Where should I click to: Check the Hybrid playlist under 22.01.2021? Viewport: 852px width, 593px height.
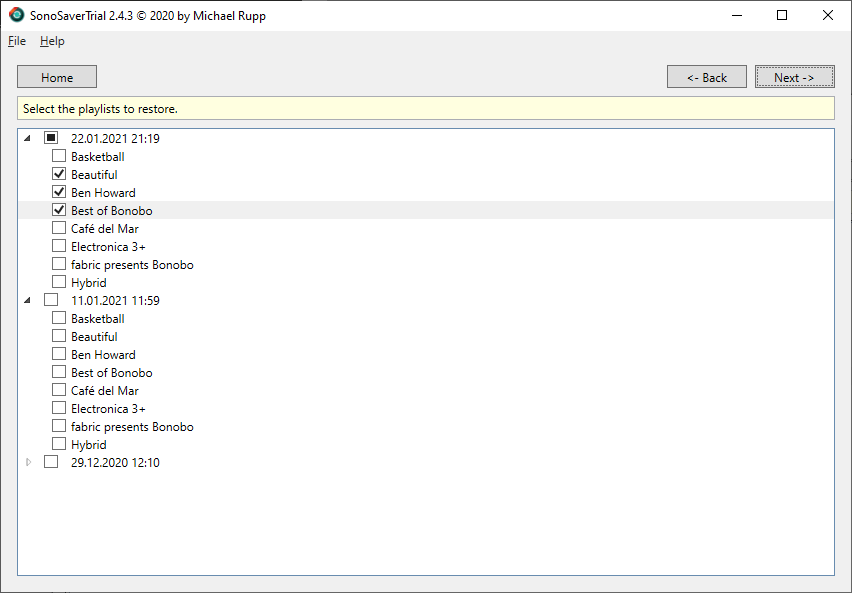[x=58, y=282]
